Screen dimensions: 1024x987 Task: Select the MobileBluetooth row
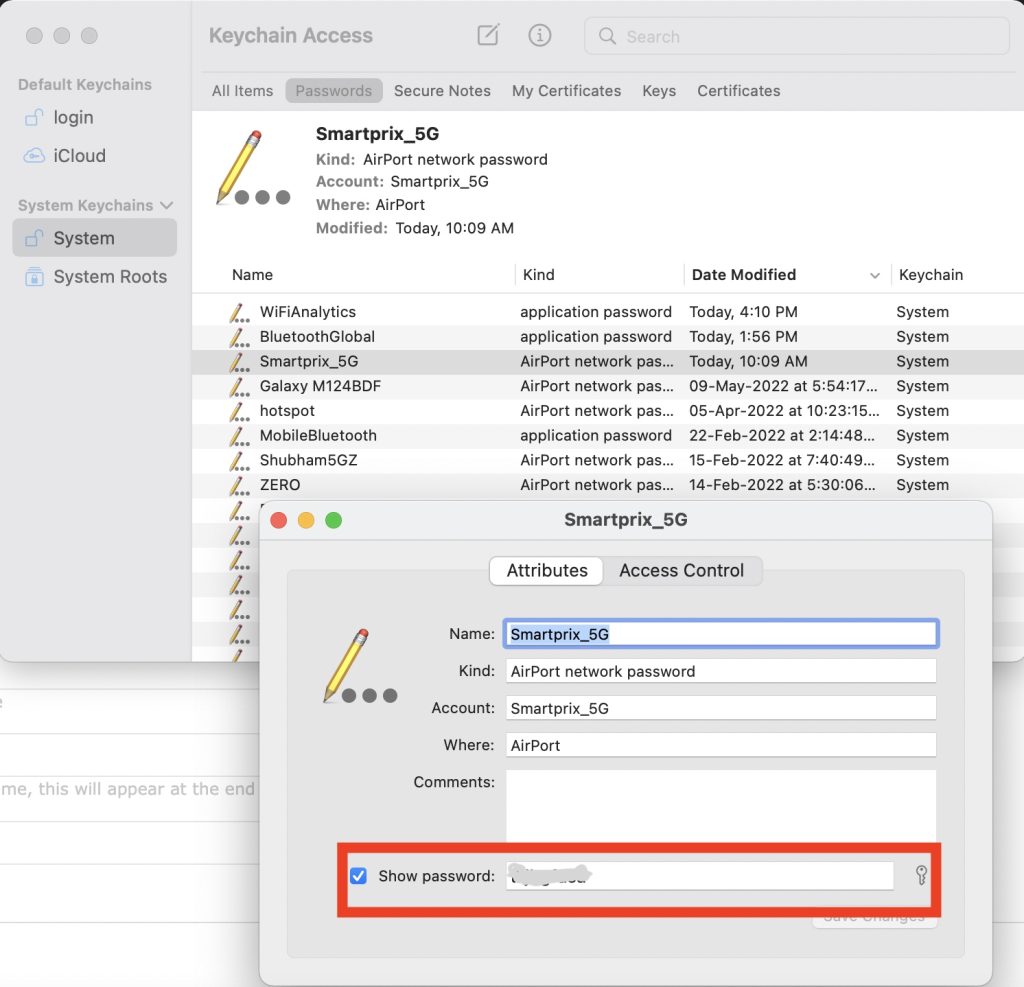(608, 436)
